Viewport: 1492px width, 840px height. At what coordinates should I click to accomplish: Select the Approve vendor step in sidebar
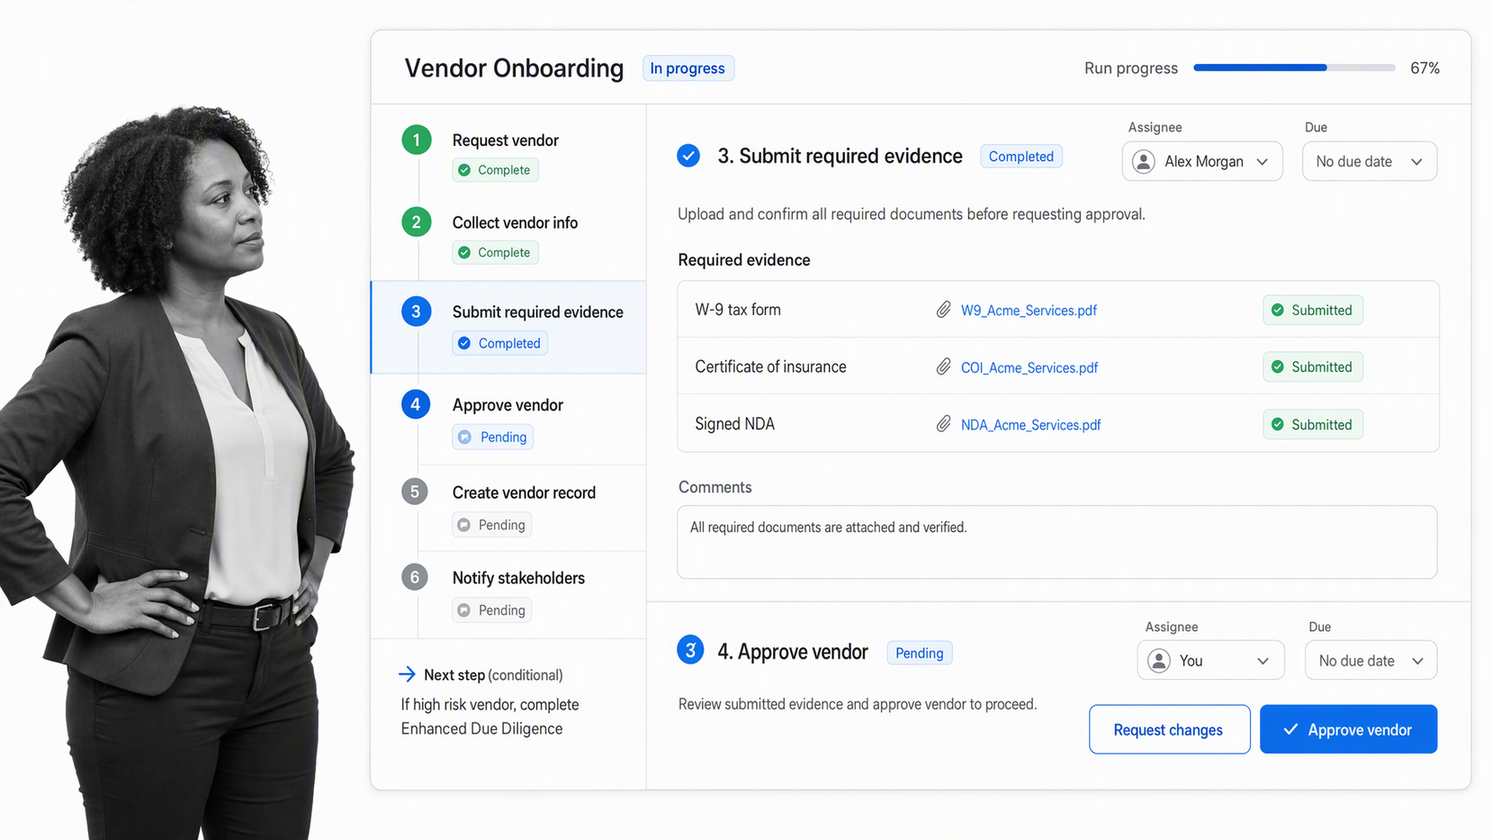coord(508,420)
